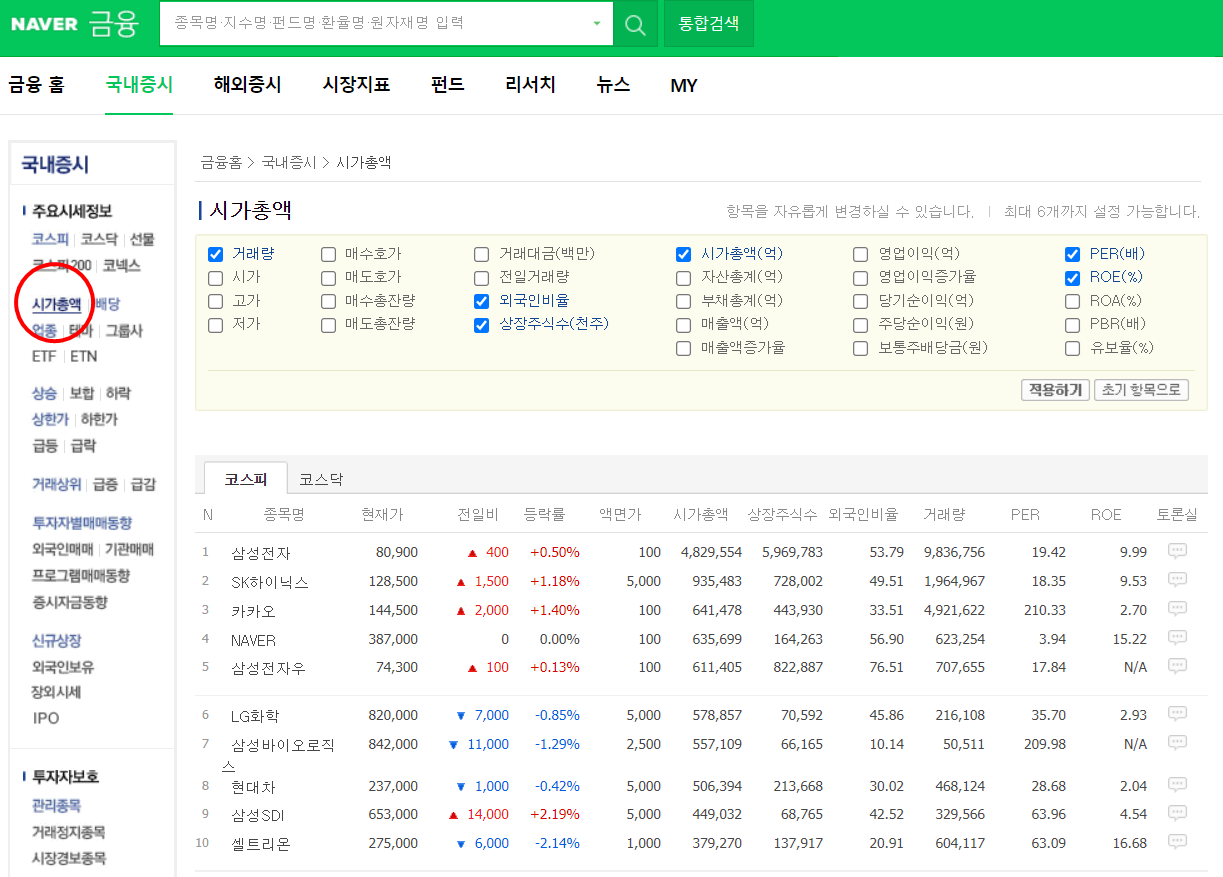Open the LG화학 stock link
The height and width of the screenshot is (877, 1223).
point(255,716)
